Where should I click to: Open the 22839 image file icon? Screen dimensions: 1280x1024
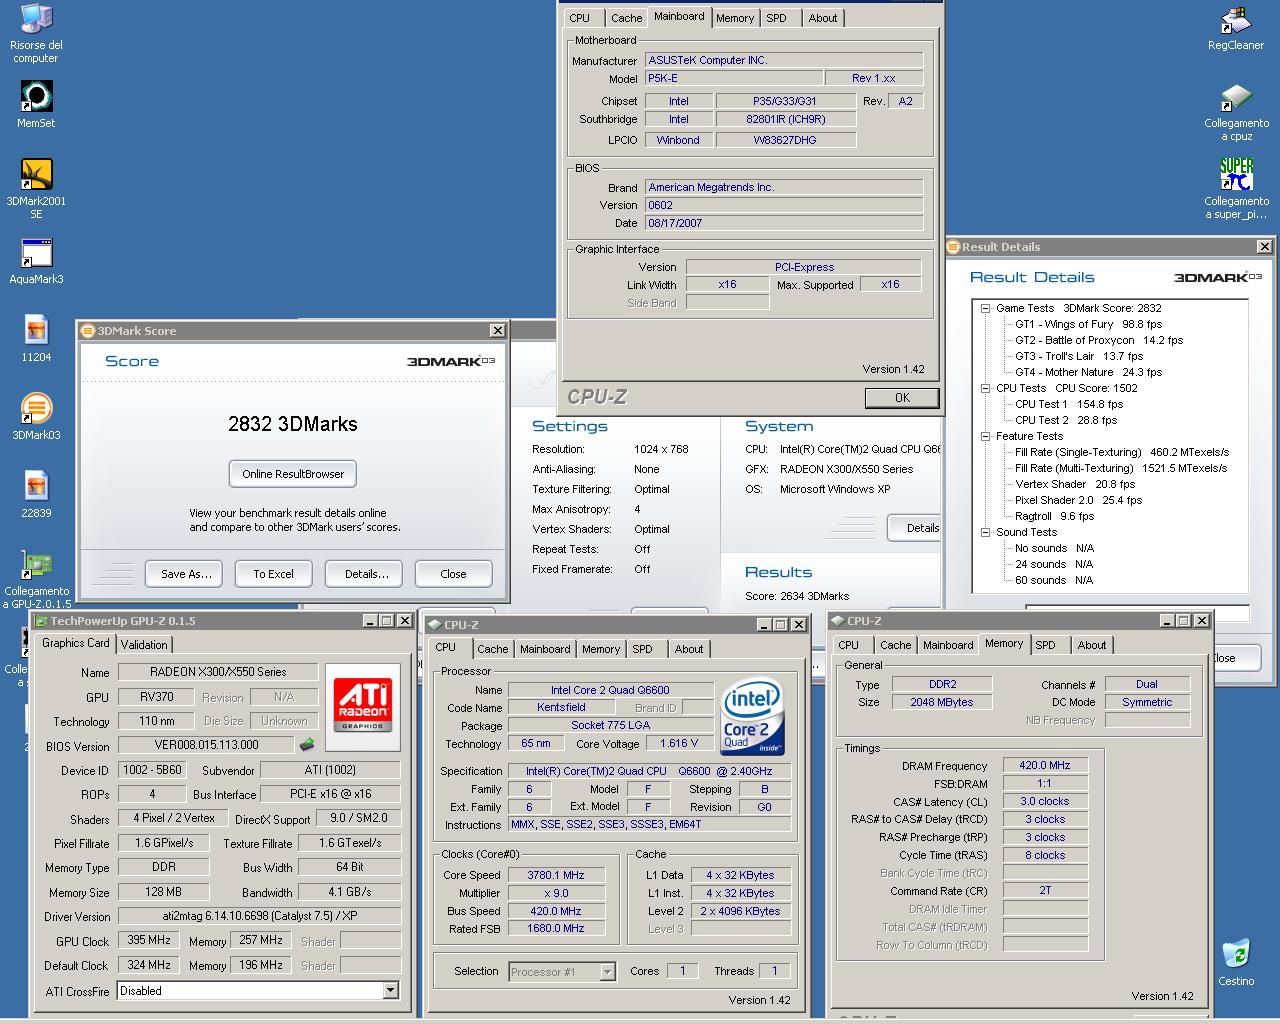coord(36,494)
